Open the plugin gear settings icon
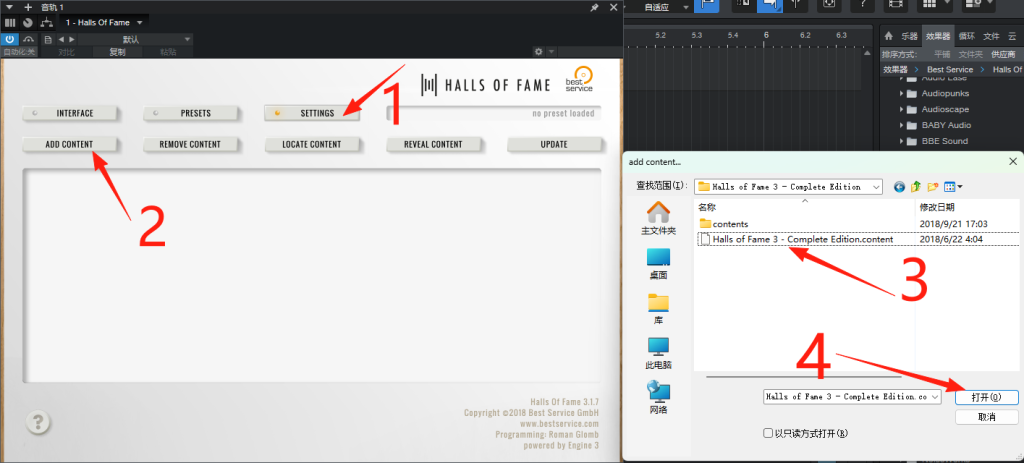This screenshot has width=1024, height=463. point(538,52)
